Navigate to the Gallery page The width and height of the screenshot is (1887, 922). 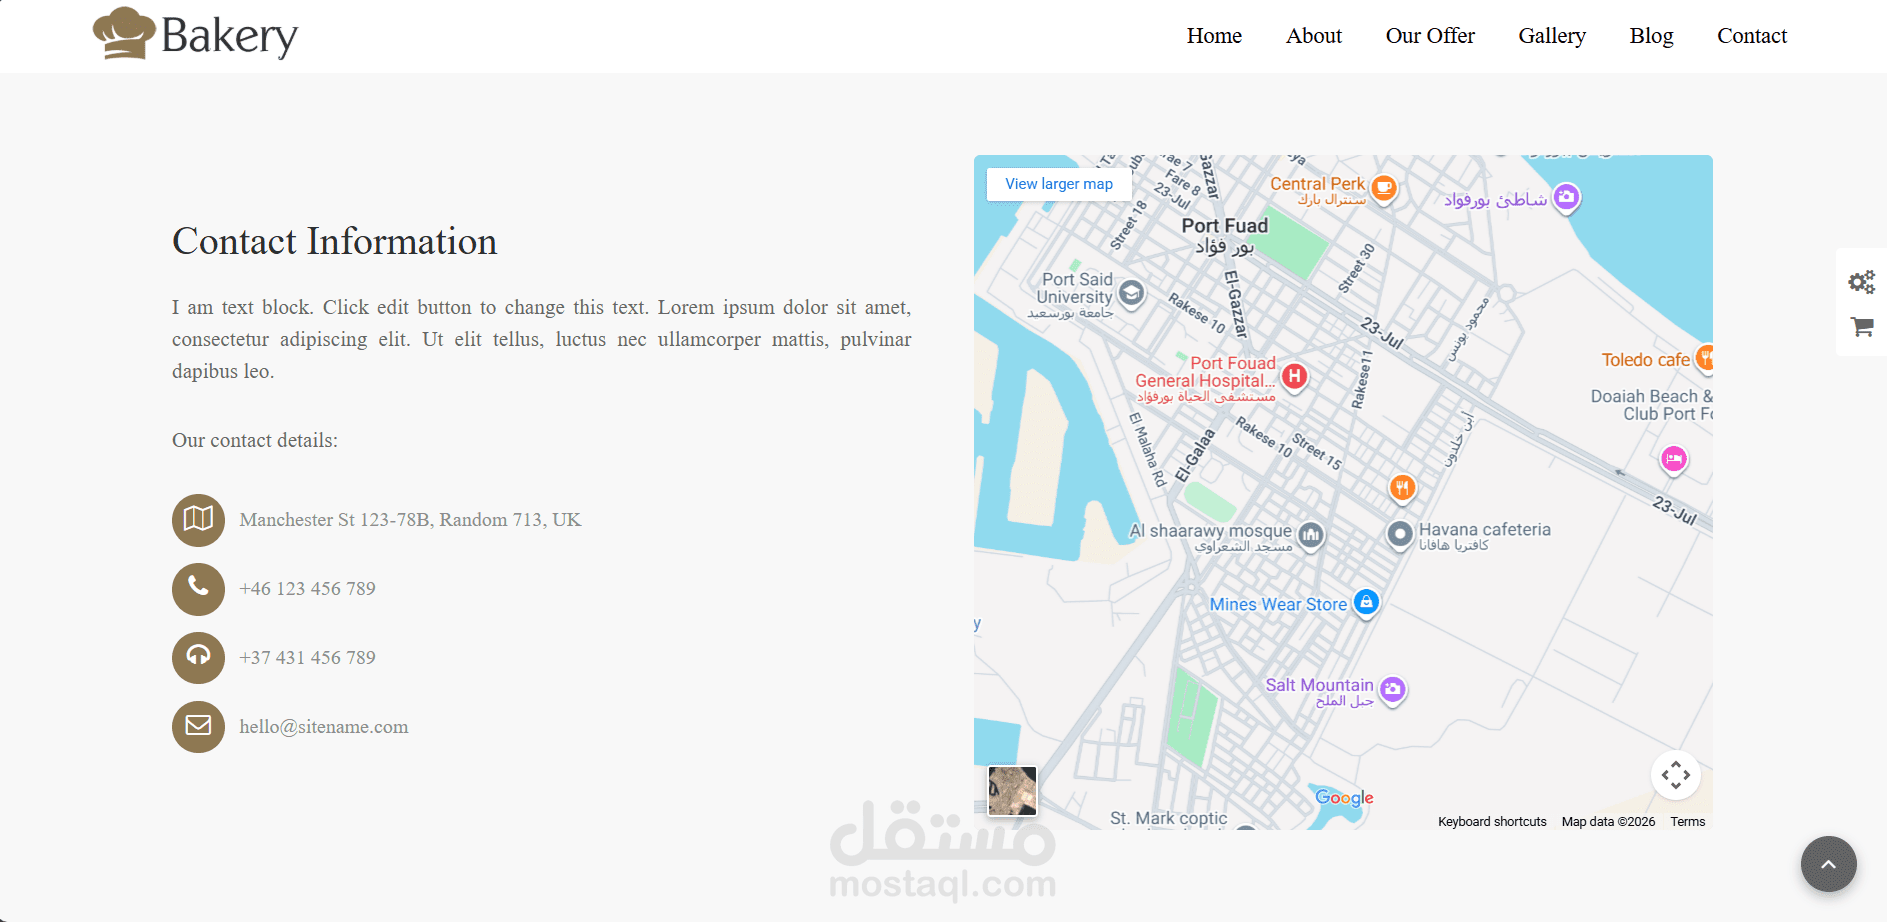pyautogui.click(x=1552, y=36)
